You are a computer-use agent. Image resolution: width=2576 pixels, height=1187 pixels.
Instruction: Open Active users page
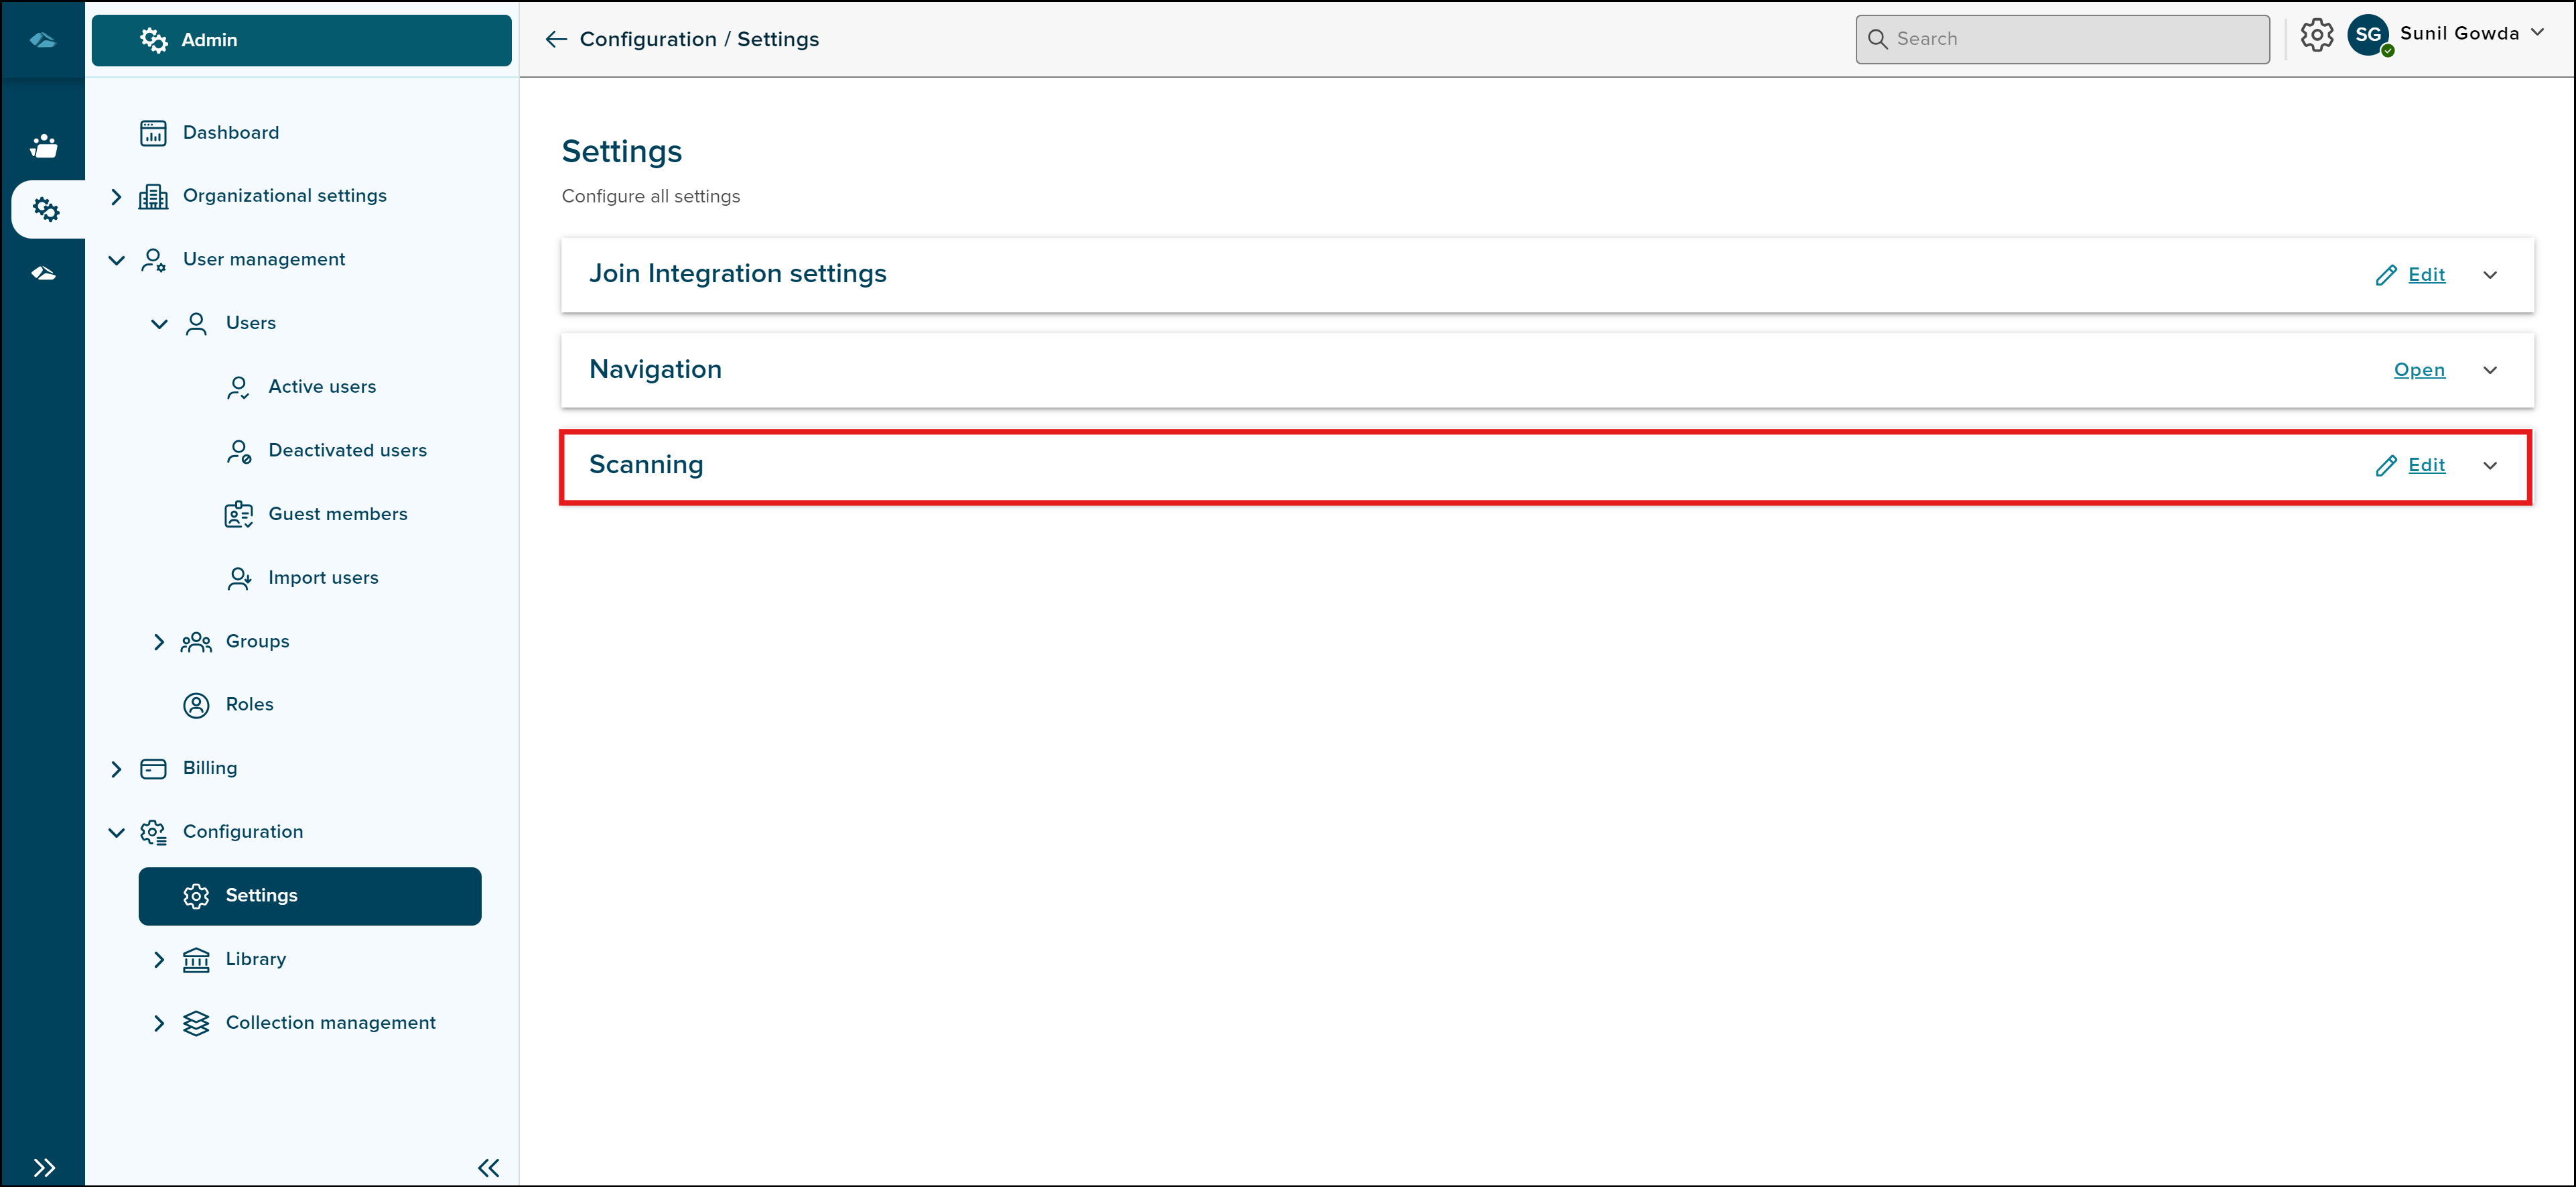pos(322,387)
